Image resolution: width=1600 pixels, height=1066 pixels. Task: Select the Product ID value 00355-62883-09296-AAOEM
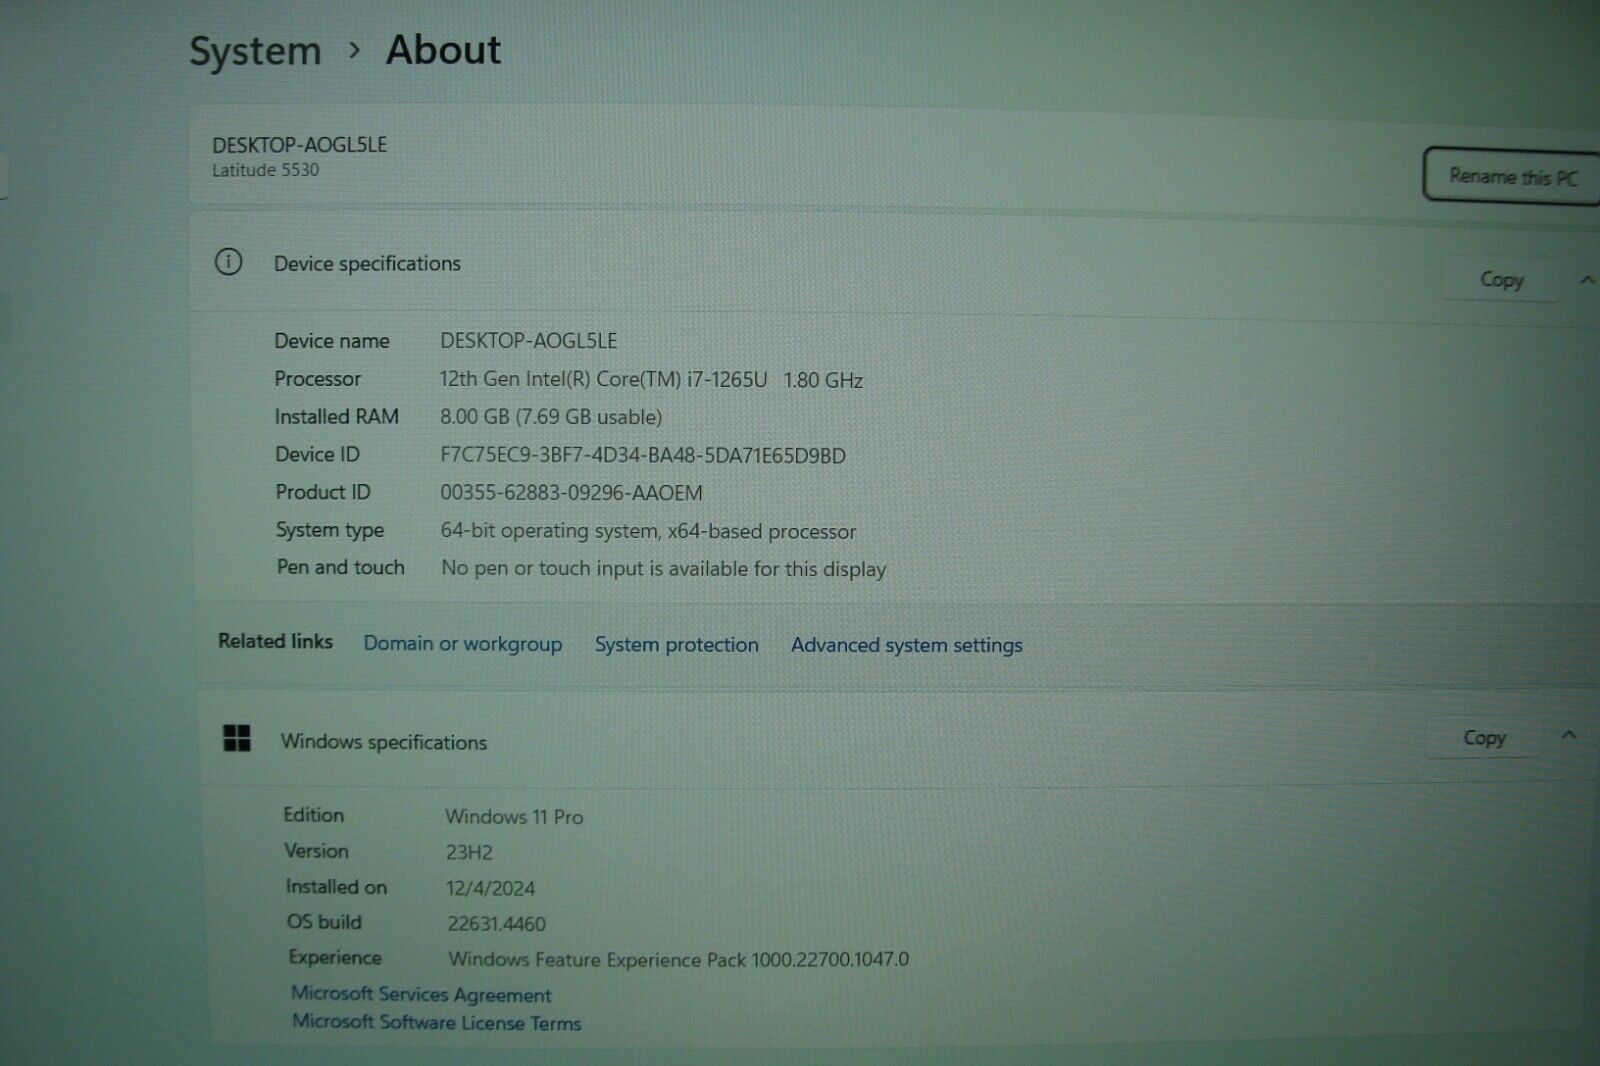(x=571, y=493)
